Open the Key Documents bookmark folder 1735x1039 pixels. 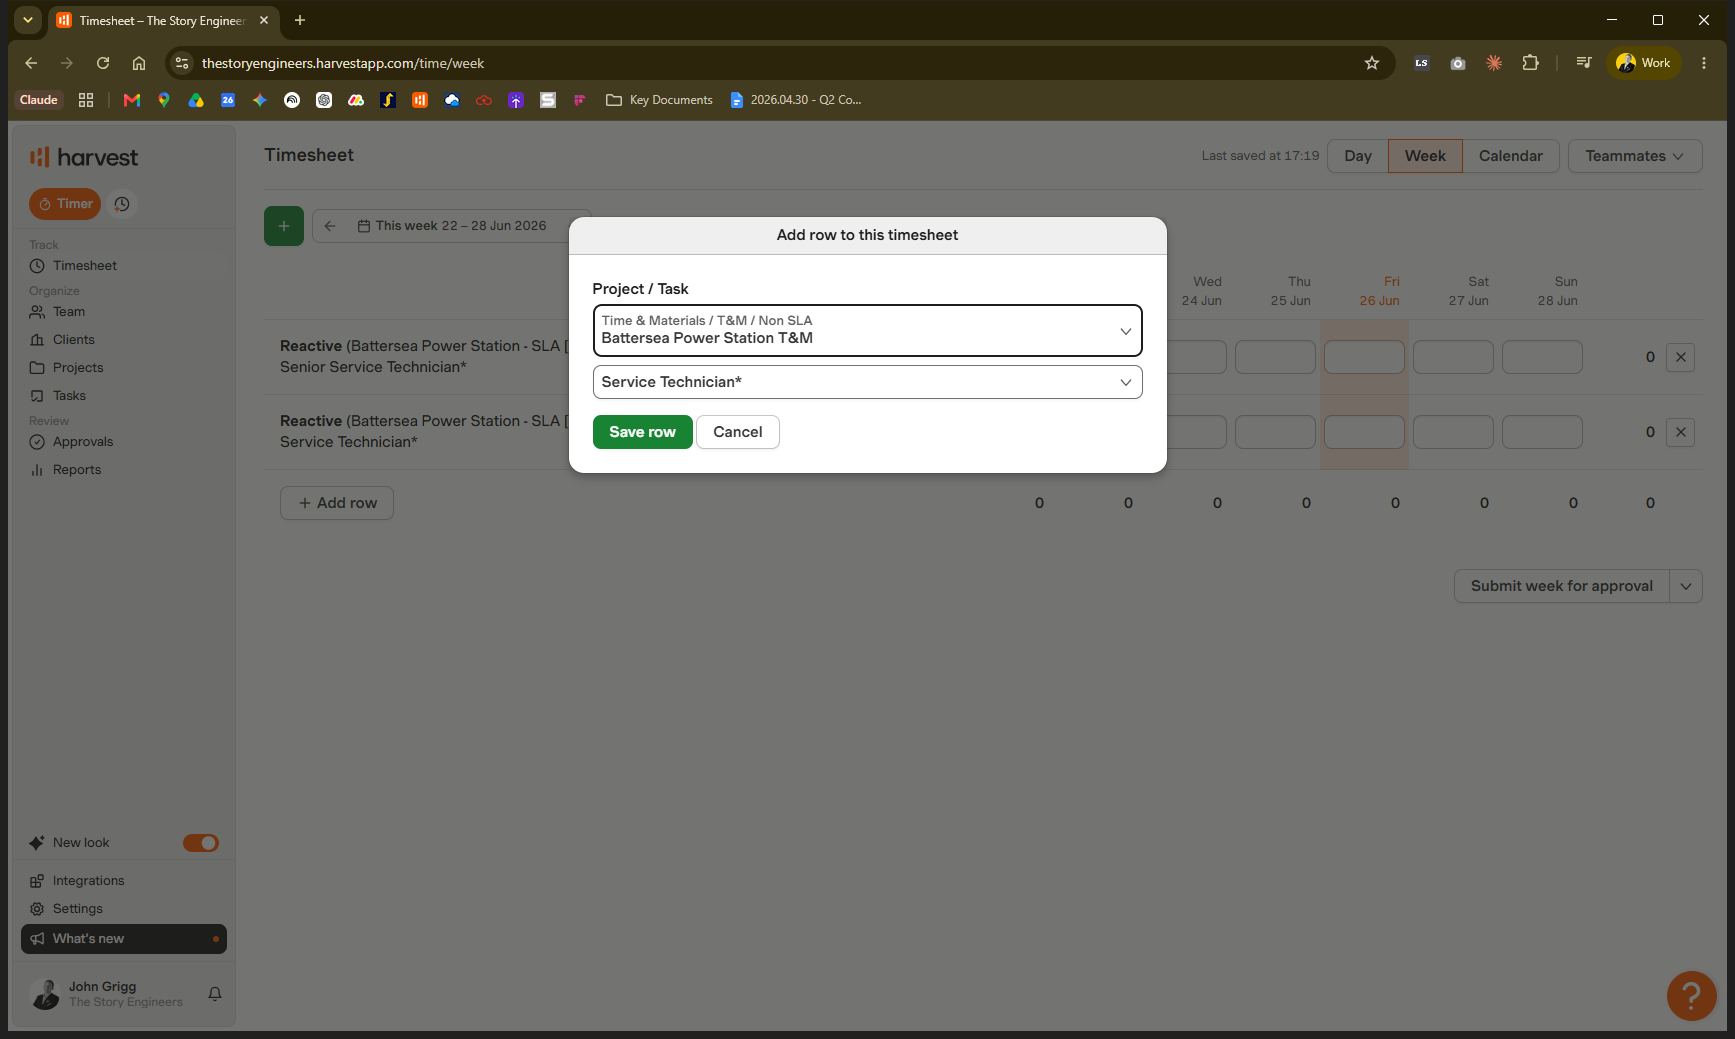click(659, 100)
